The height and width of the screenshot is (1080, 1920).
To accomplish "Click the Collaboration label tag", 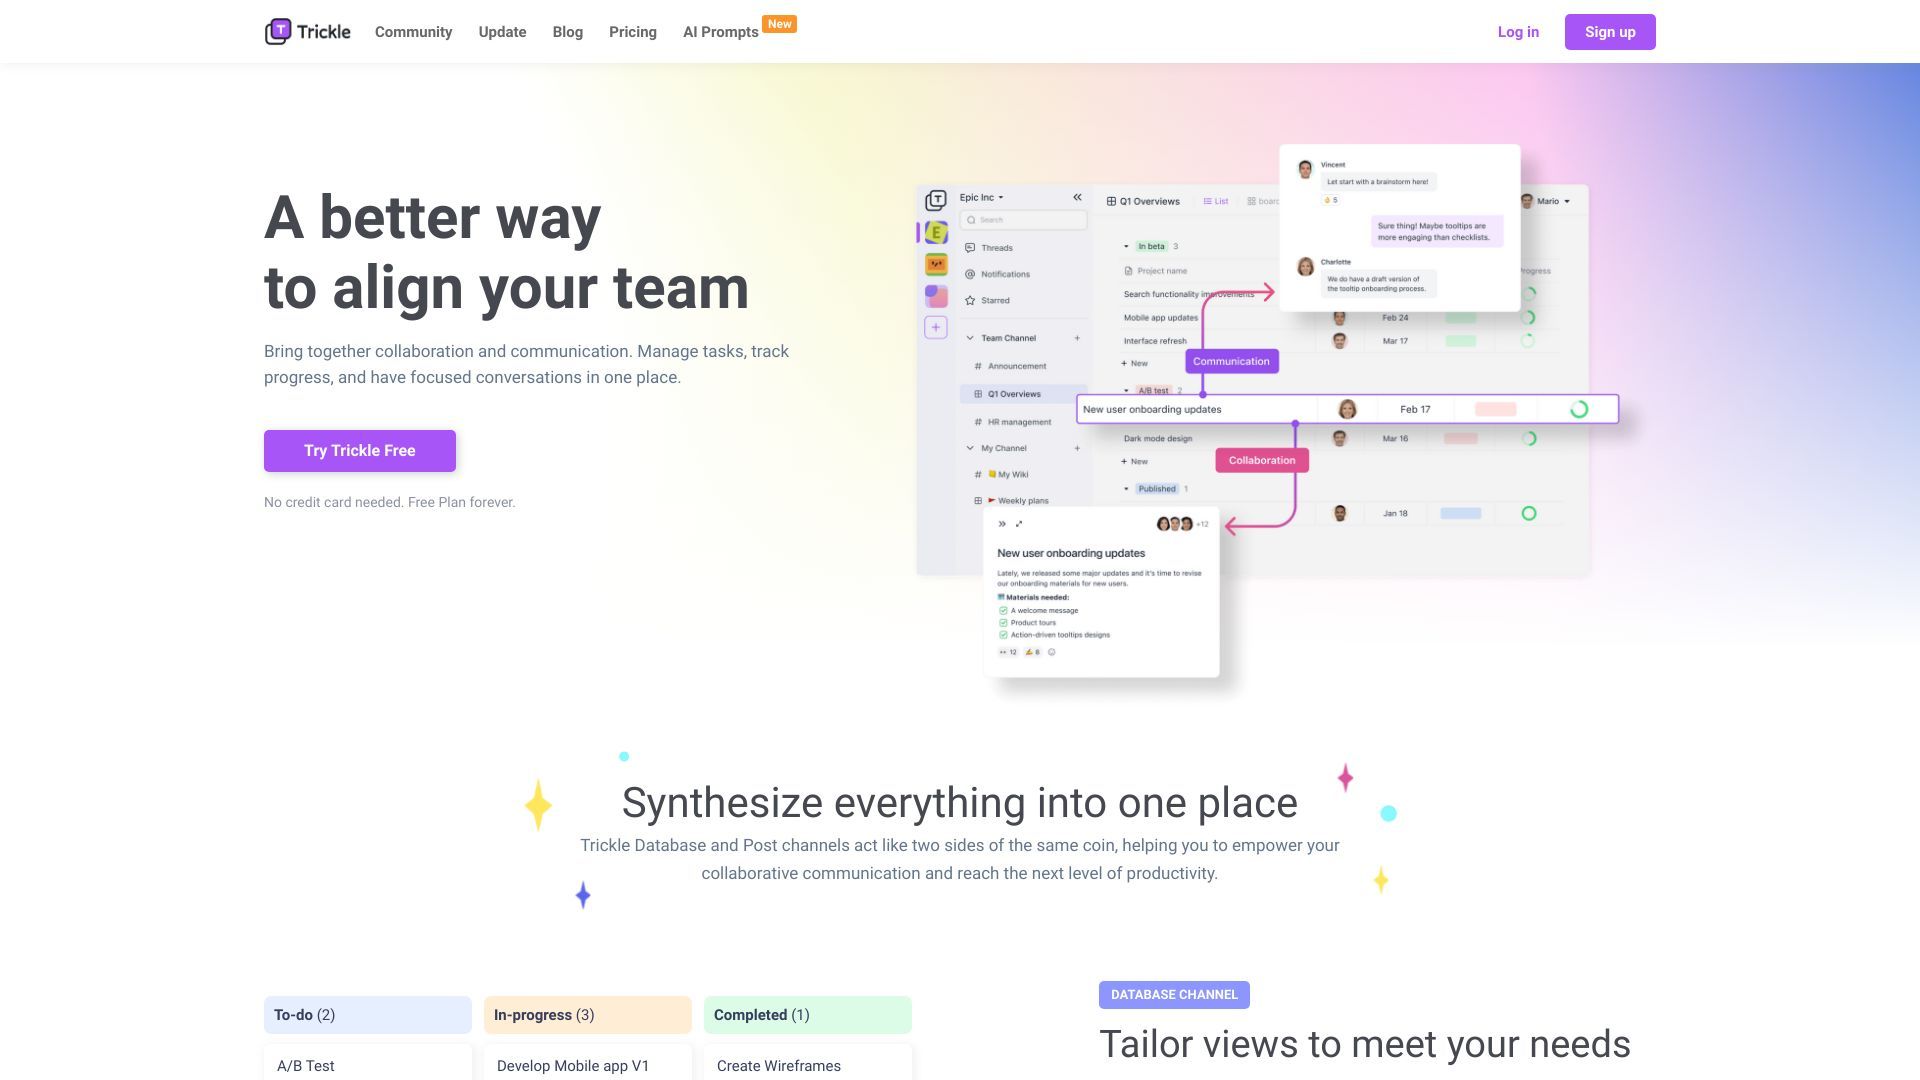I will [1262, 460].
